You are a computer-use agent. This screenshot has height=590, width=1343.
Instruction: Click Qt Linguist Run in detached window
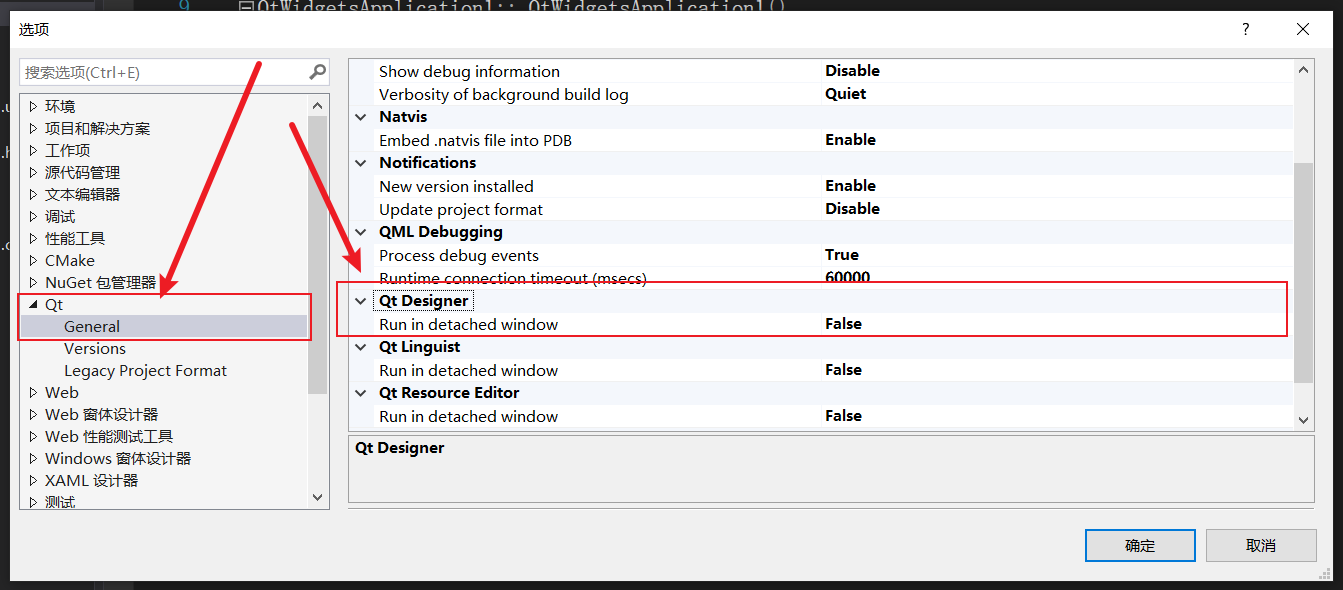click(468, 370)
